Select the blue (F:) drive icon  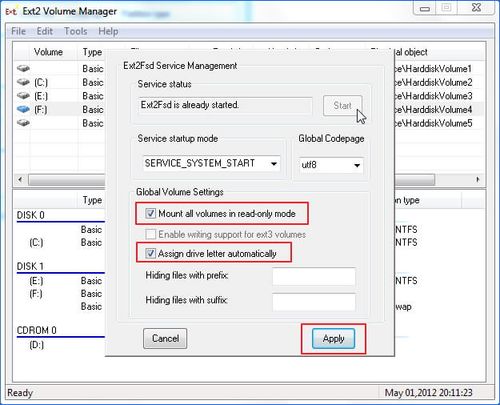click(23, 109)
